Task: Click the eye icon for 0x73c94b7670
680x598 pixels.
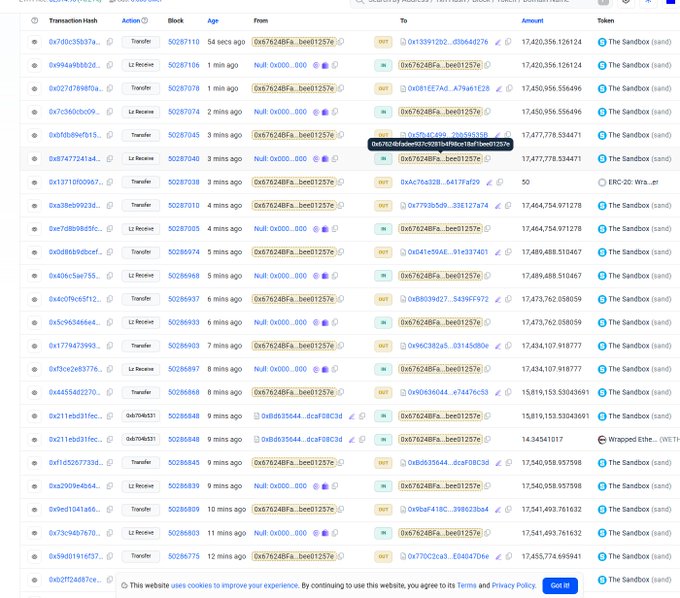Action: click(x=34, y=533)
